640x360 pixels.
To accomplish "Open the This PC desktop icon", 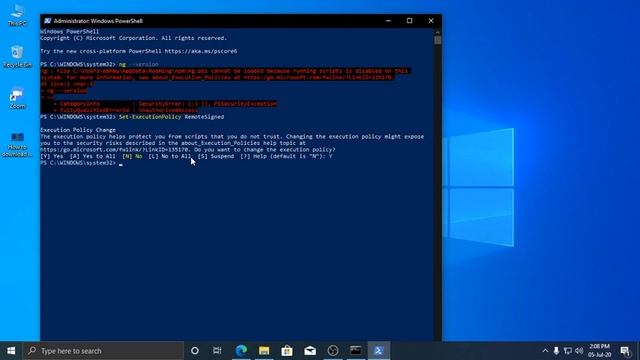I will 17,16.
